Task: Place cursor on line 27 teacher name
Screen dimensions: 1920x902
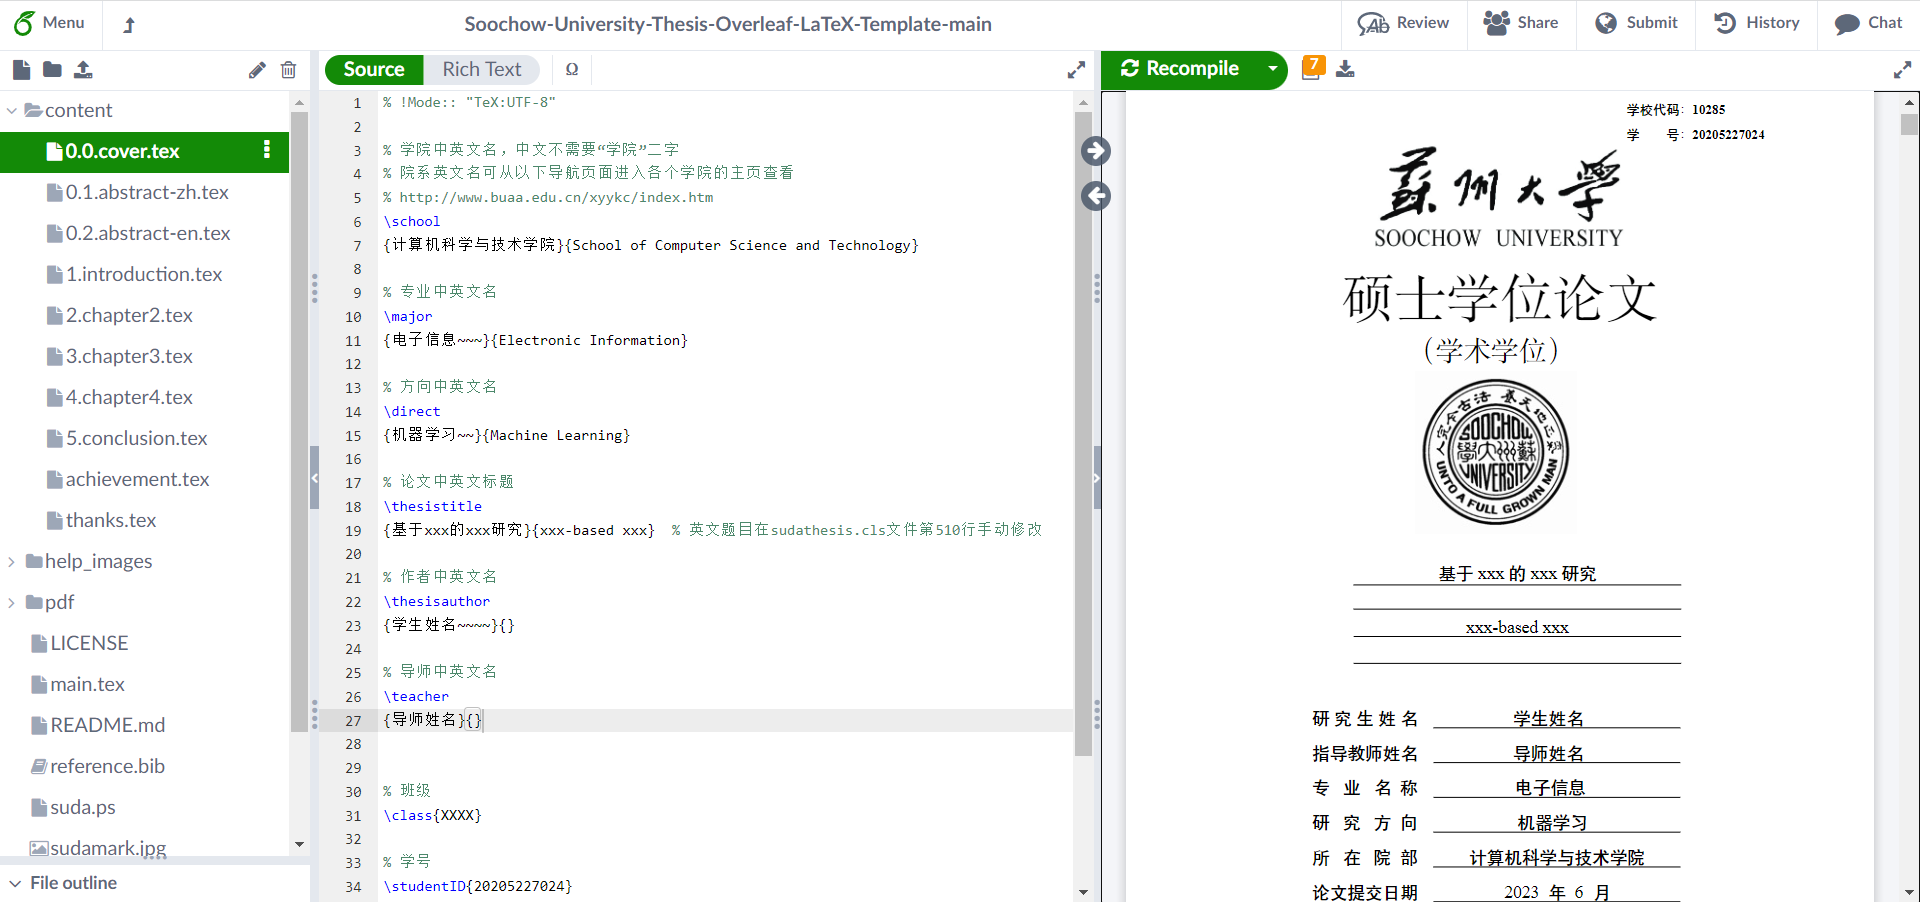Action: pyautogui.click(x=424, y=720)
